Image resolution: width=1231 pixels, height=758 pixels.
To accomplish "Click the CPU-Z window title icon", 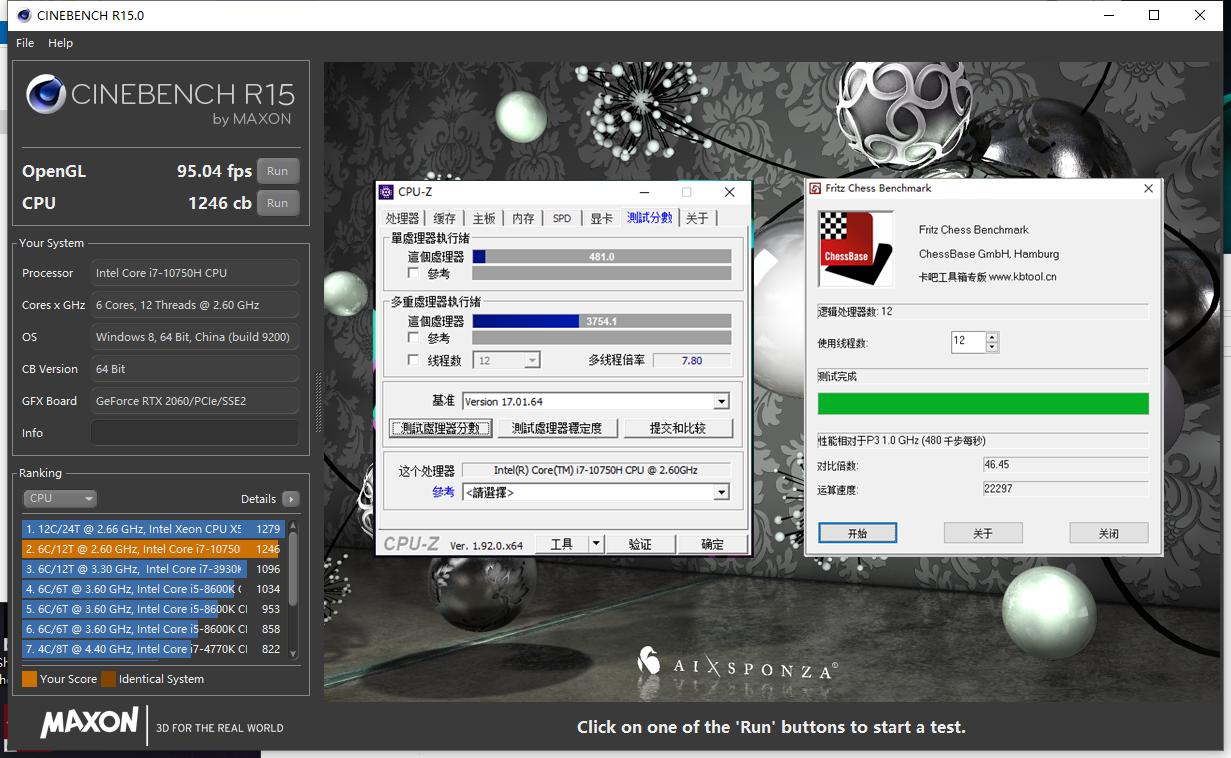I will click(x=386, y=192).
